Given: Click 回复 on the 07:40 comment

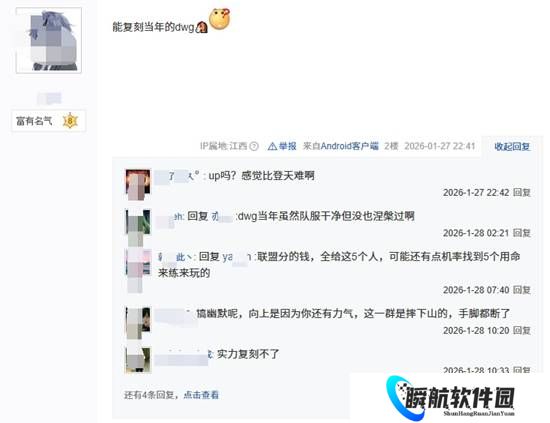Looking at the screenshot, I should click(522, 290).
